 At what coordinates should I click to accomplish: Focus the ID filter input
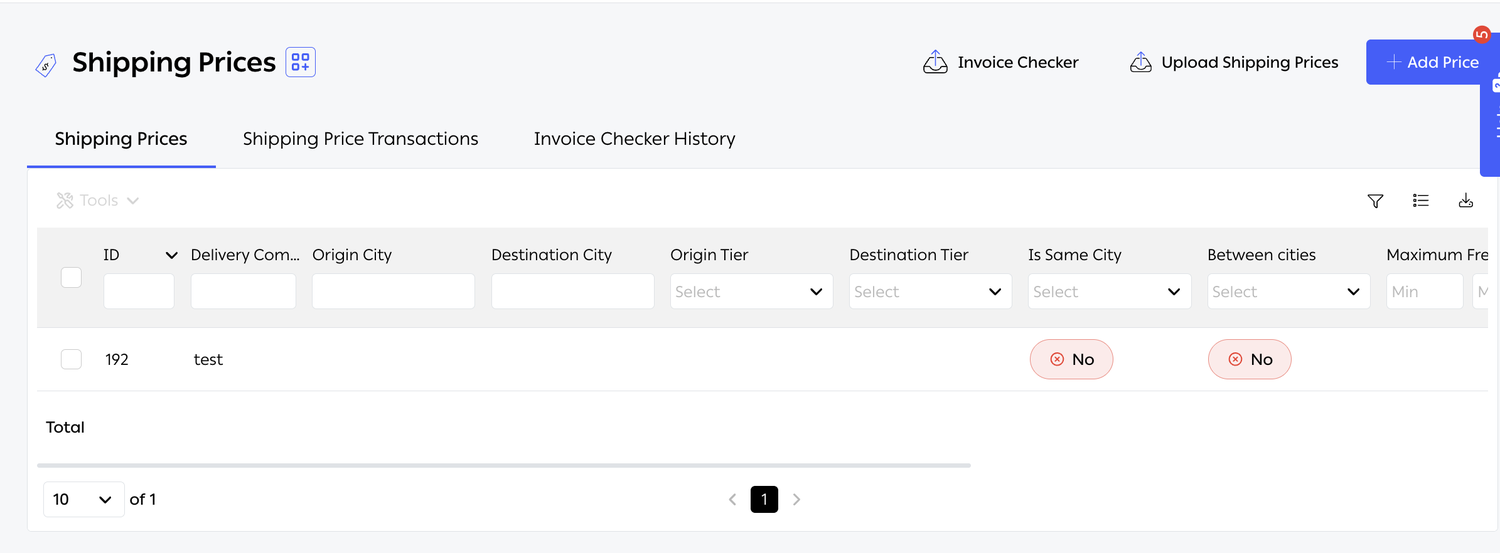click(139, 291)
